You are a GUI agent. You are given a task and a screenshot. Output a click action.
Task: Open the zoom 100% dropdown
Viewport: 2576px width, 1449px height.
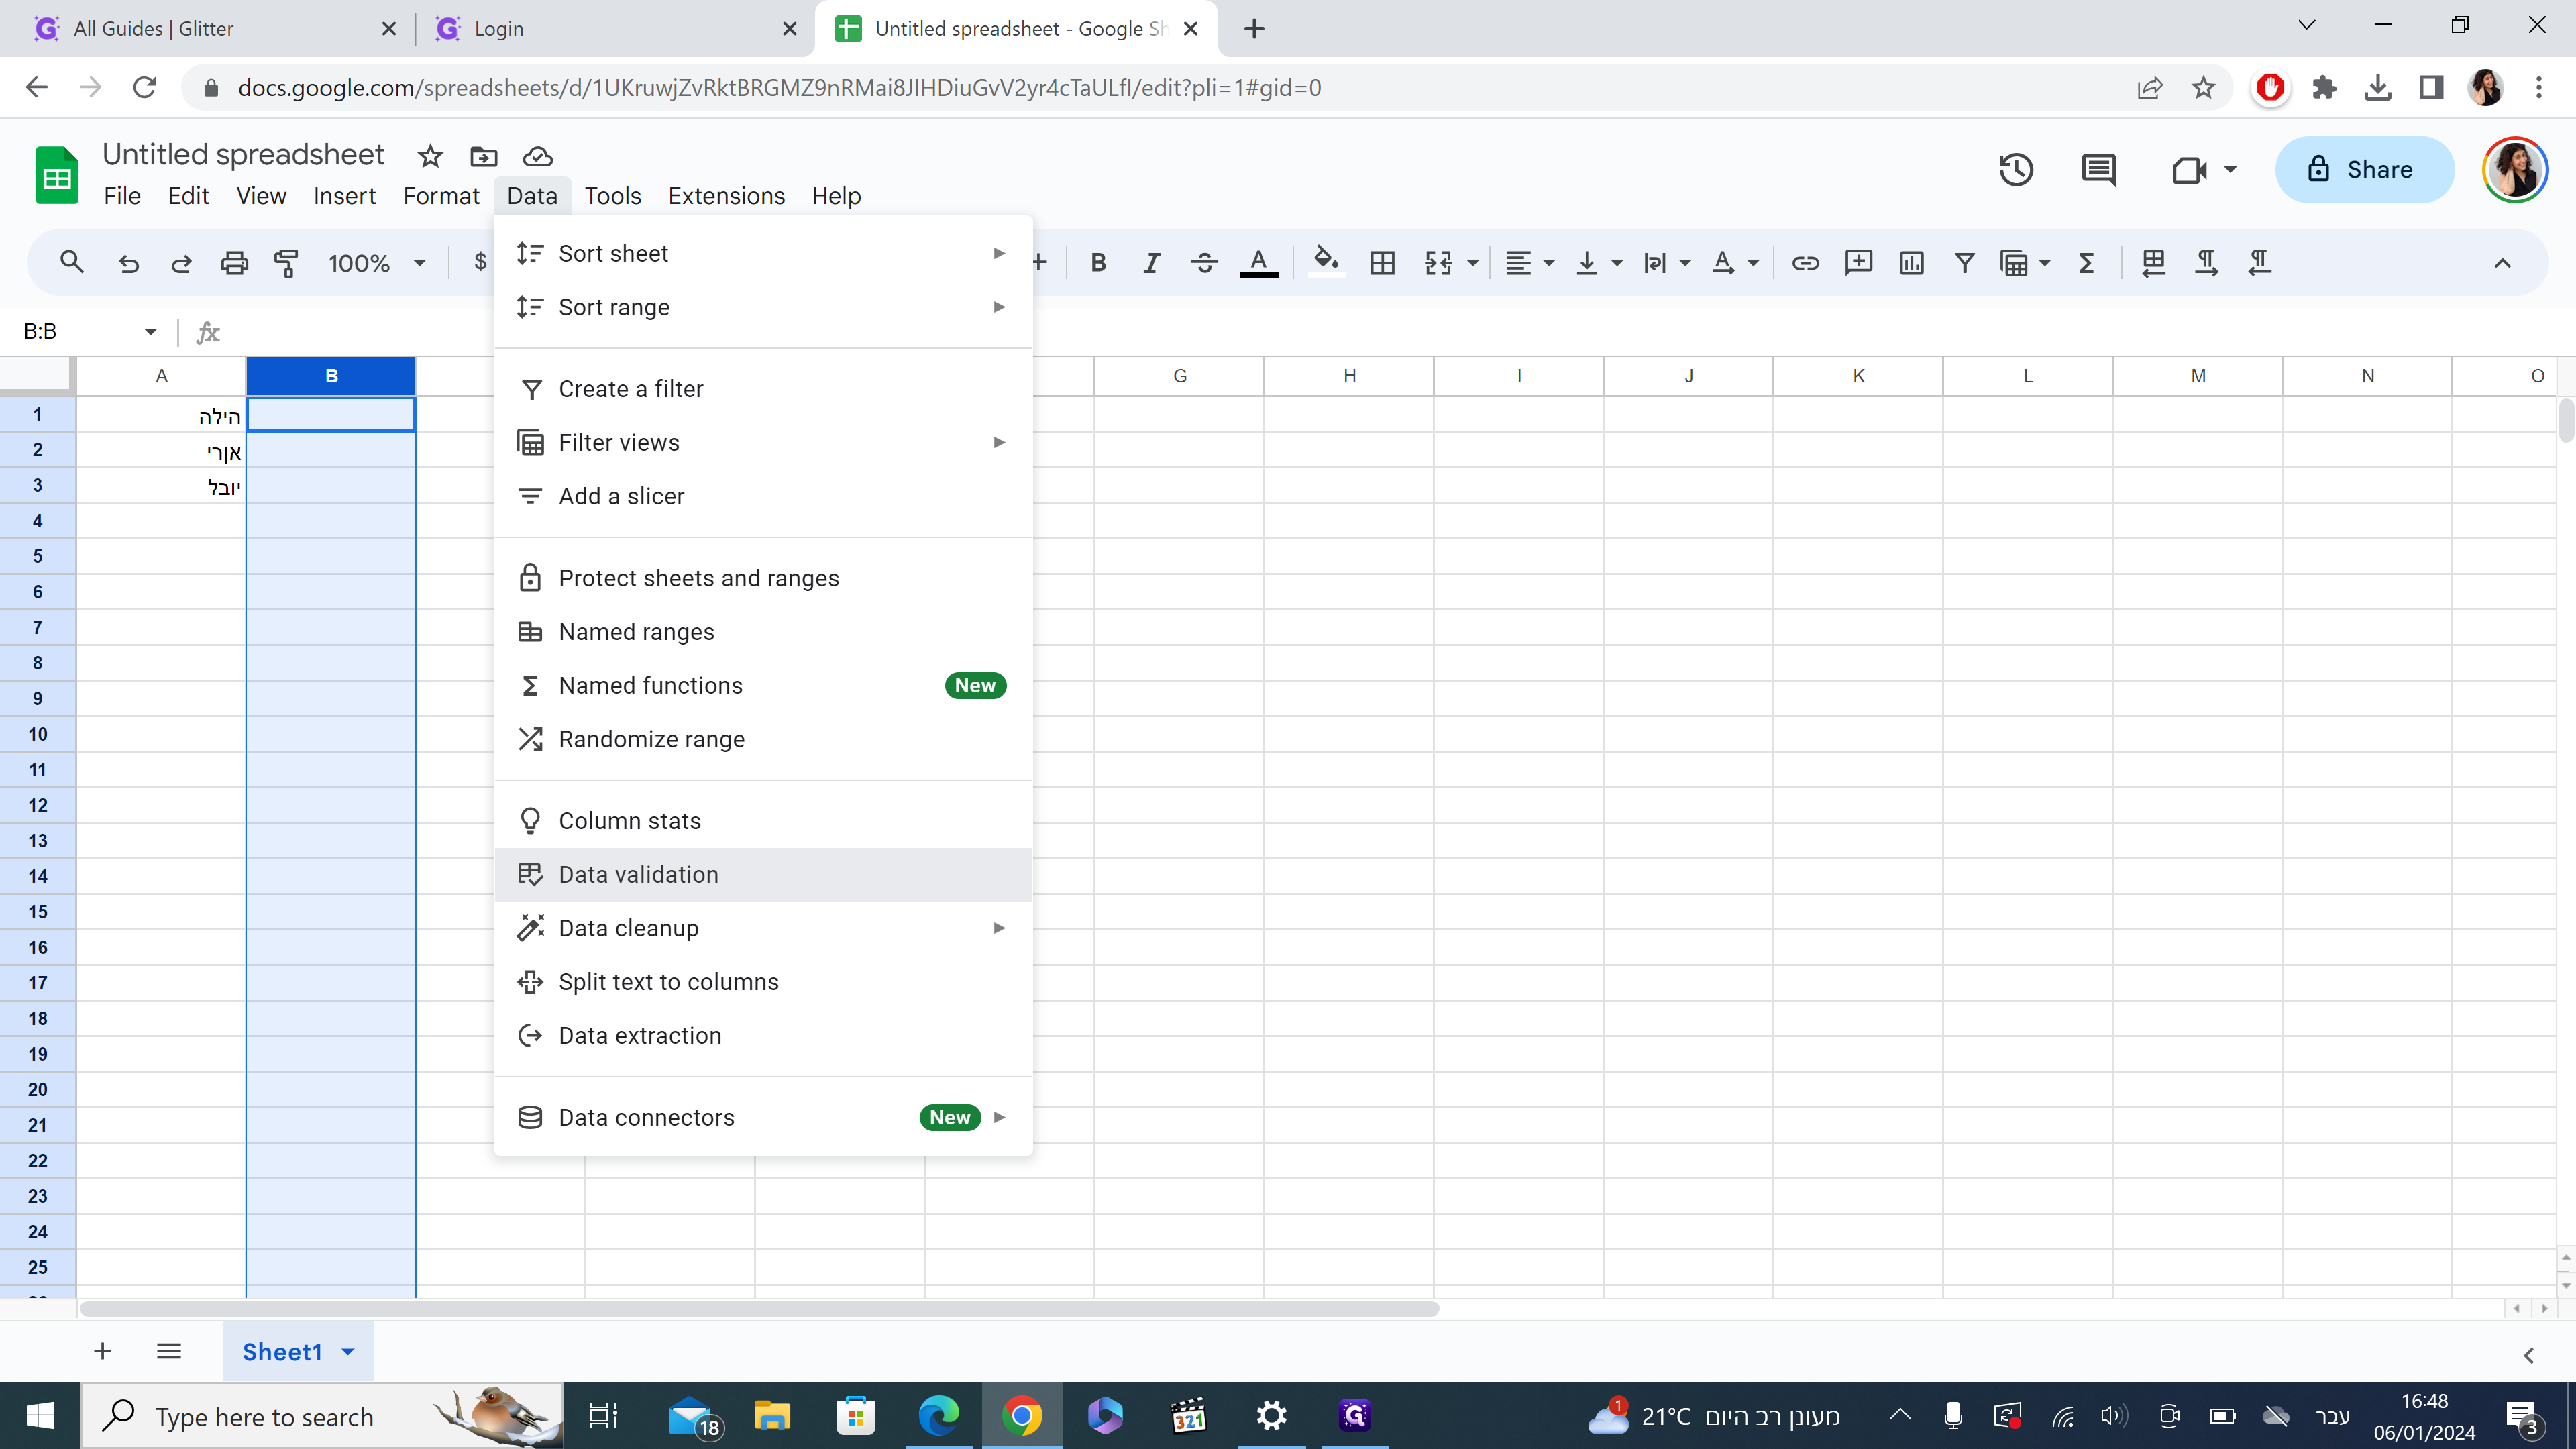pyautogui.click(x=377, y=263)
